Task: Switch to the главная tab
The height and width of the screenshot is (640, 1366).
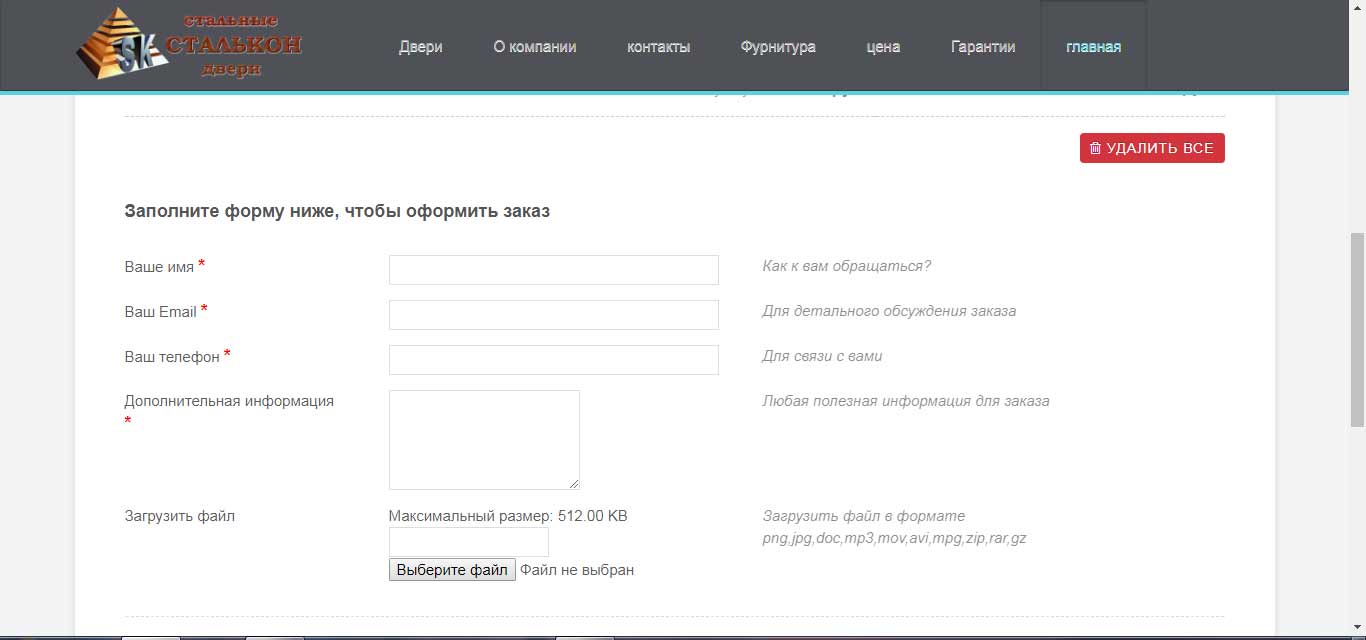Action: pyautogui.click(x=1093, y=47)
